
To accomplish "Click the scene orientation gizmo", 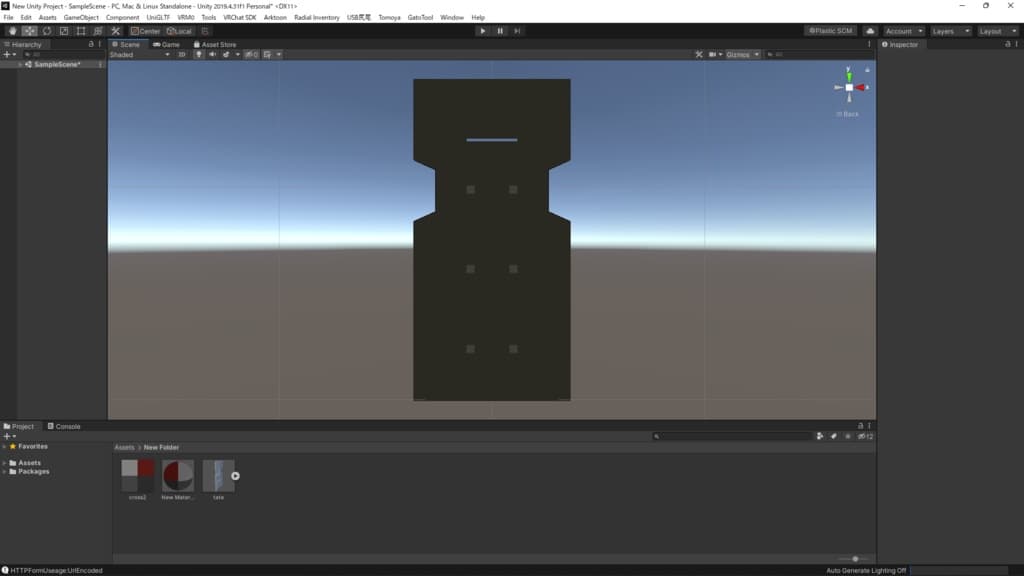I will [x=849, y=88].
